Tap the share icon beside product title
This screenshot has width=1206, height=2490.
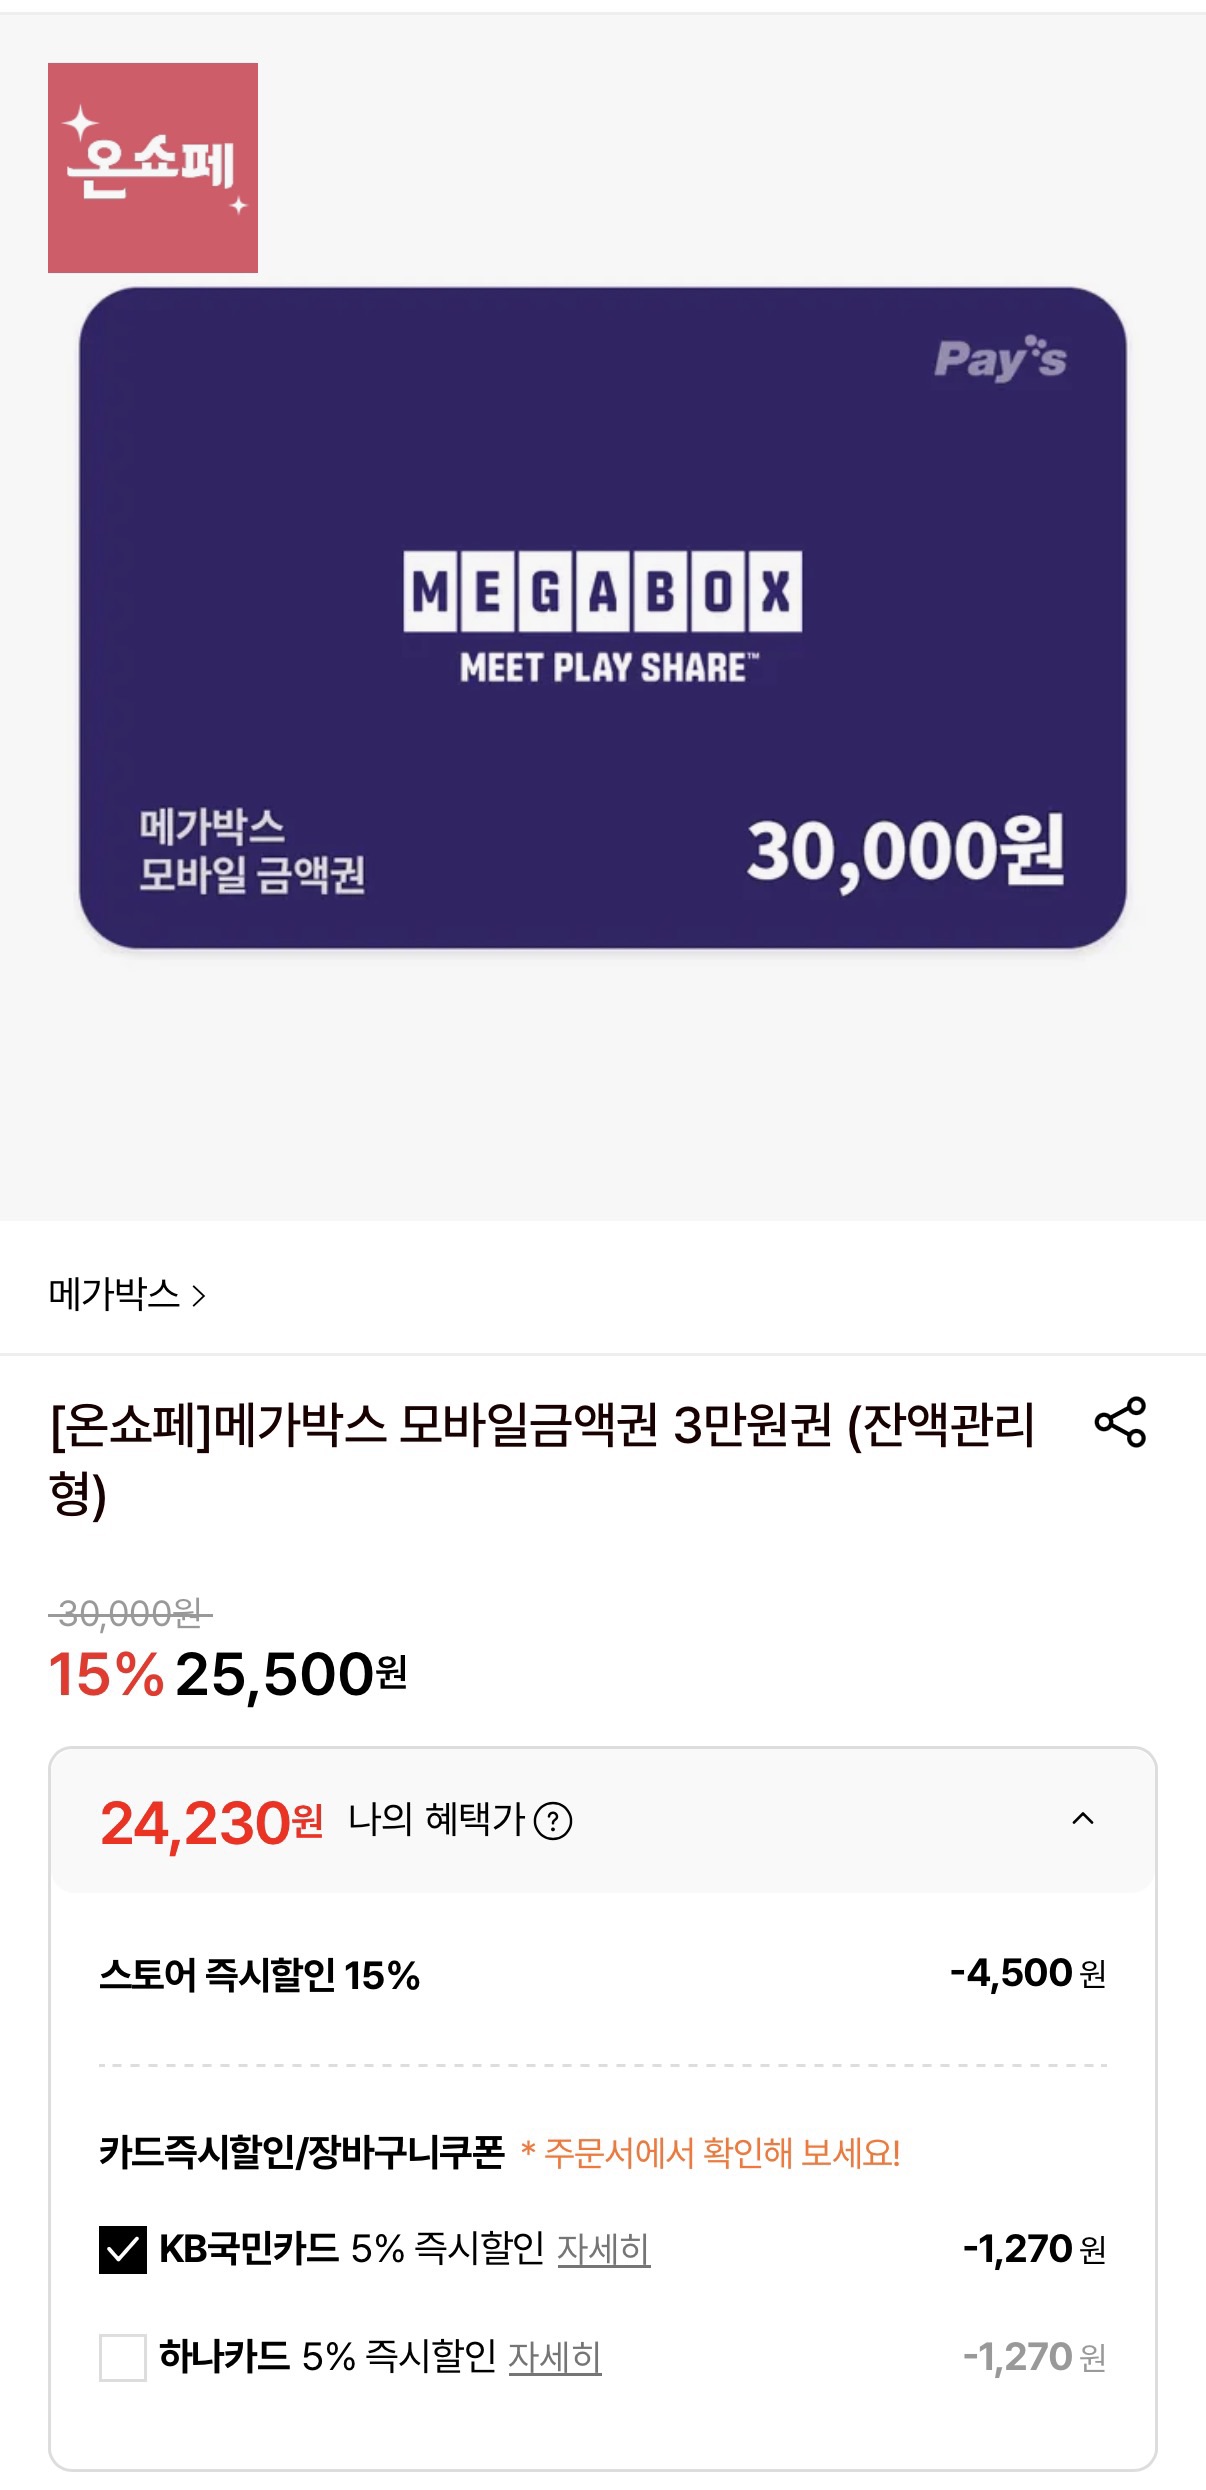pos(1120,1422)
